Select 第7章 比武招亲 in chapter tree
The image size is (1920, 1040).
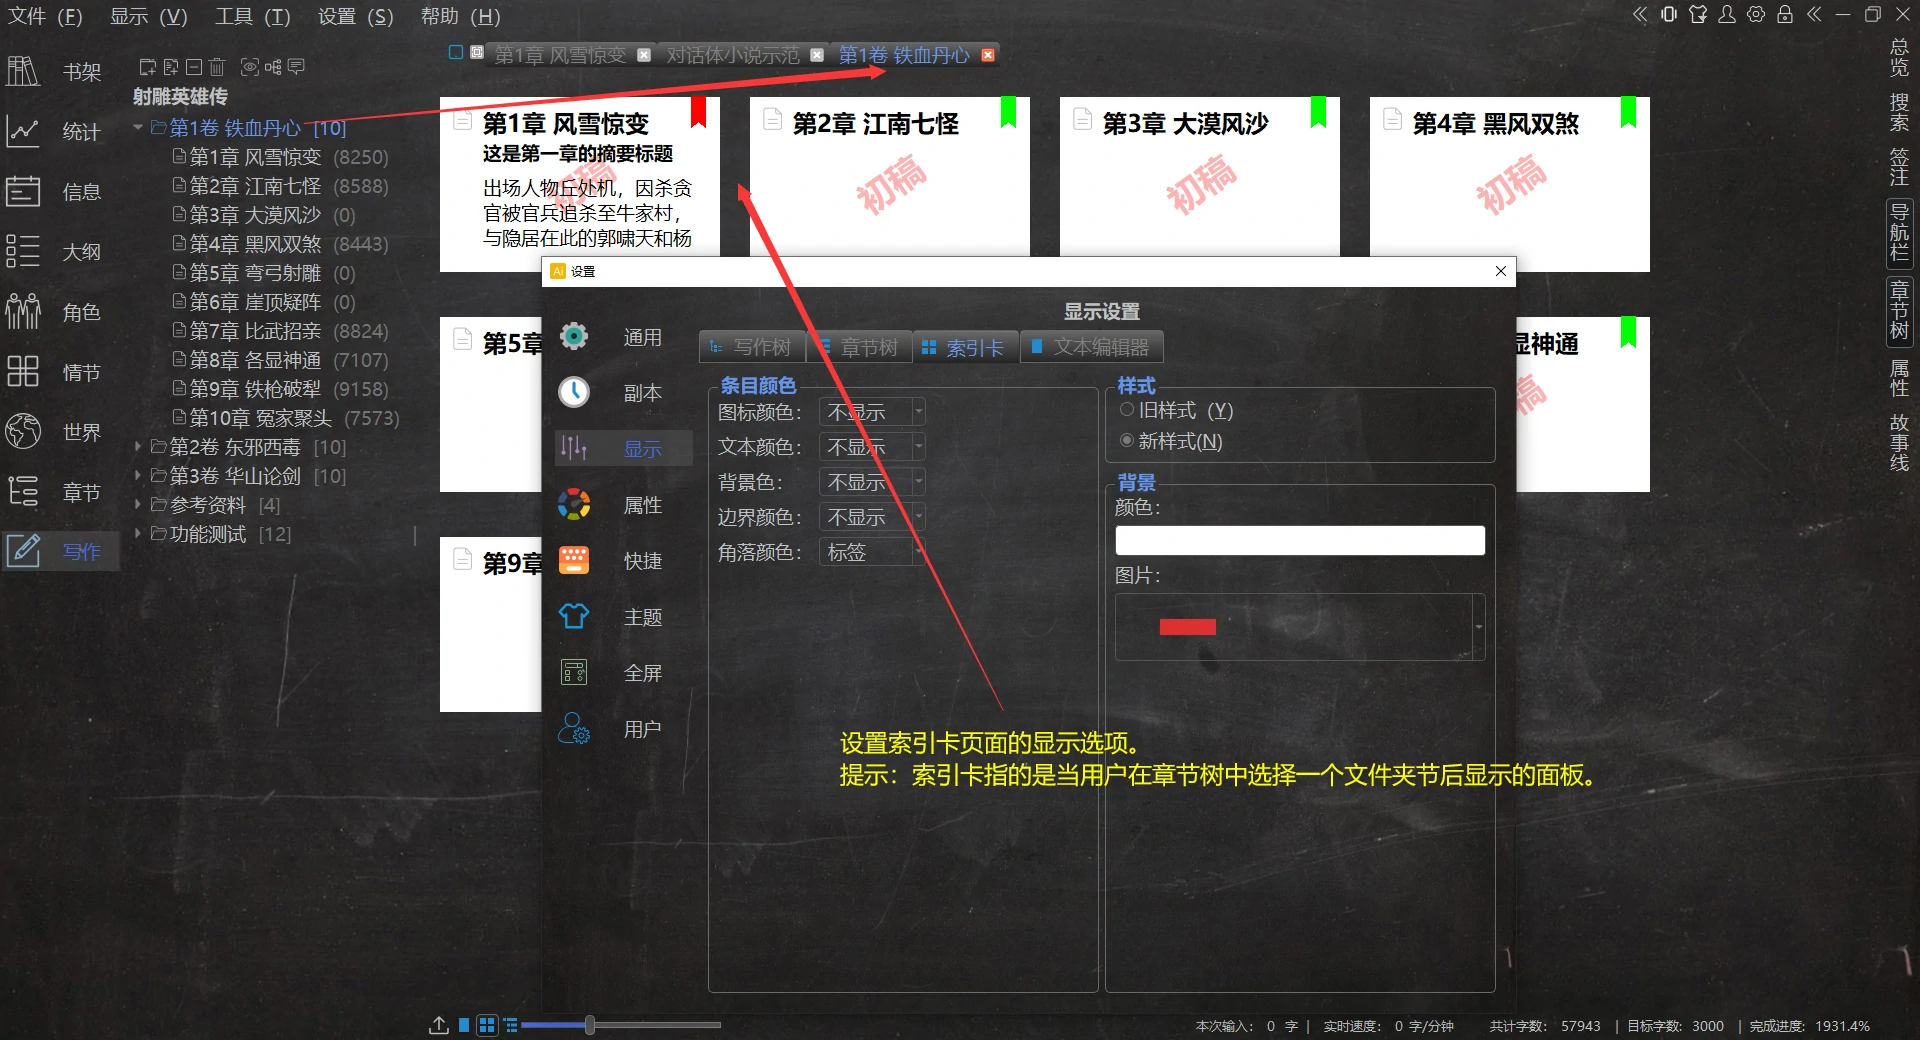tap(279, 331)
